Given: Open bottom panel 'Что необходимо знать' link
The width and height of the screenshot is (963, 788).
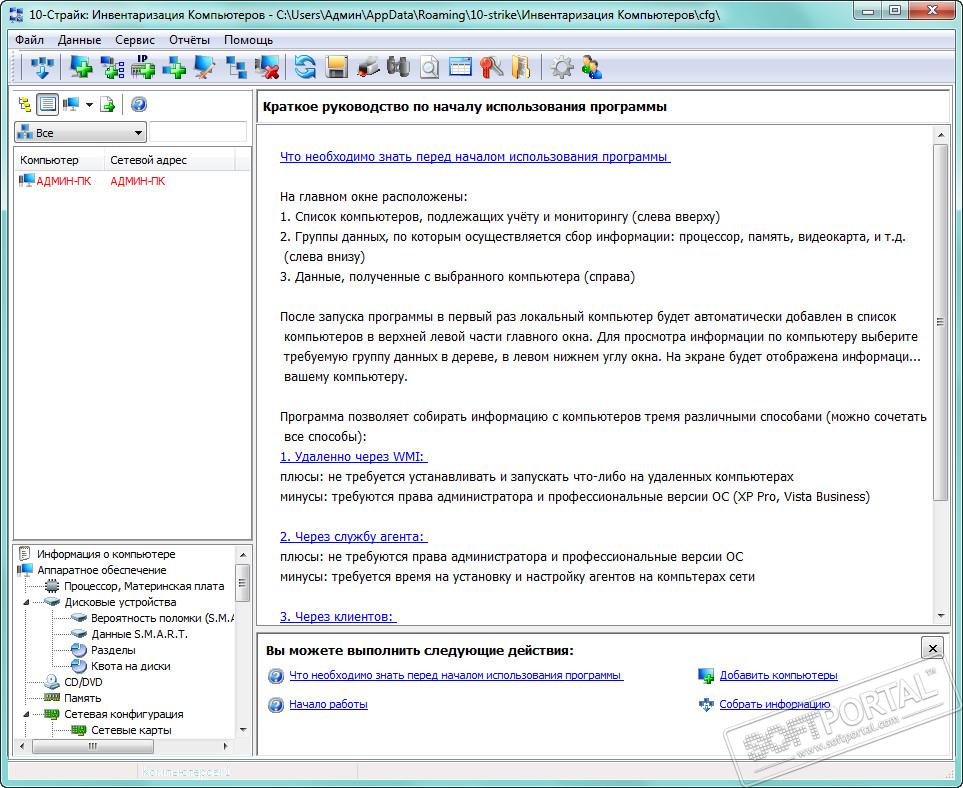Looking at the screenshot, I should [x=456, y=675].
